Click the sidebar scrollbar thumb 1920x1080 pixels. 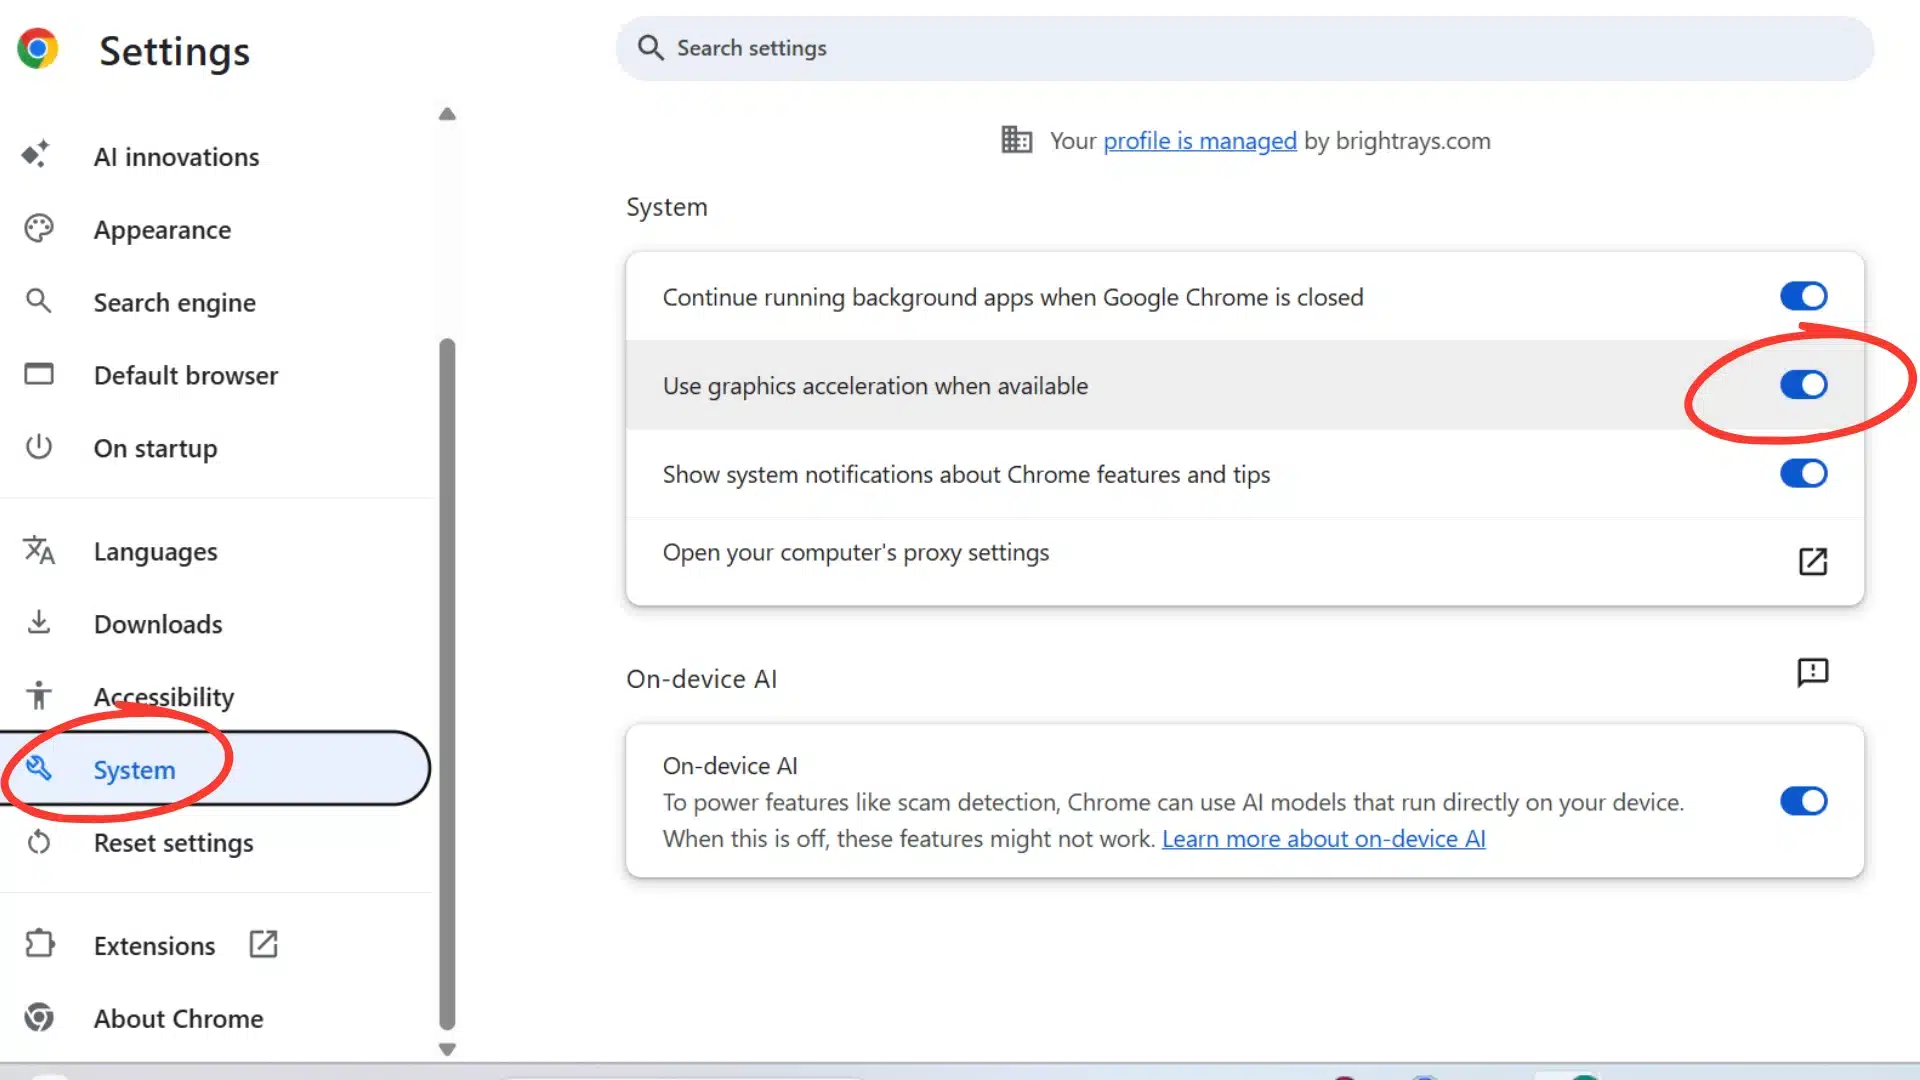point(447,685)
